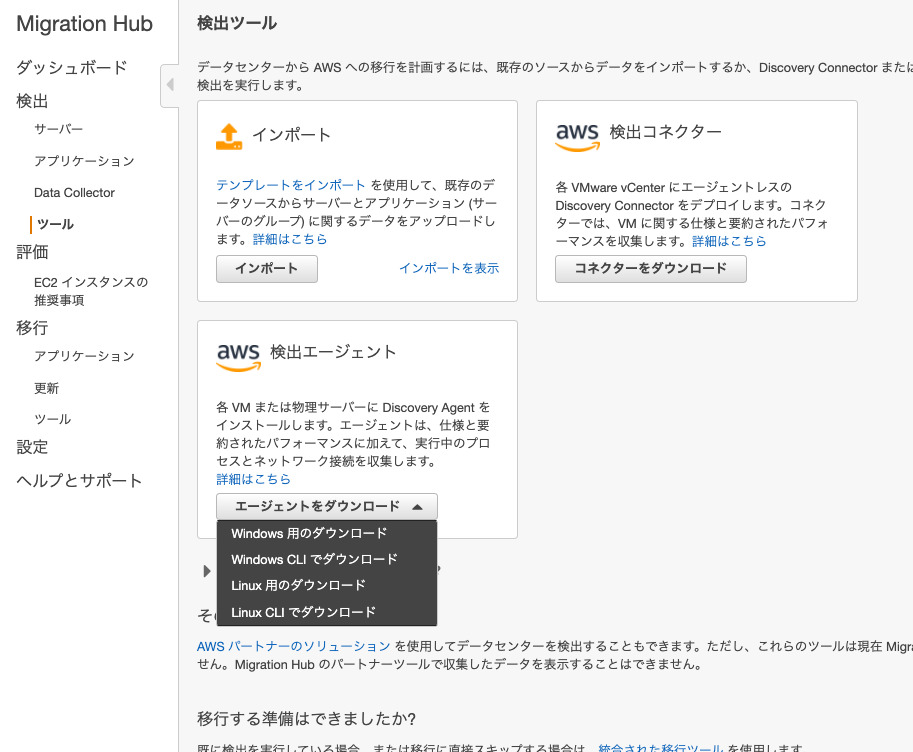This screenshot has width=913, height=752.
Task: Open 詳細はこちら in the 検出コネクター card
Action: pyautogui.click(x=729, y=241)
